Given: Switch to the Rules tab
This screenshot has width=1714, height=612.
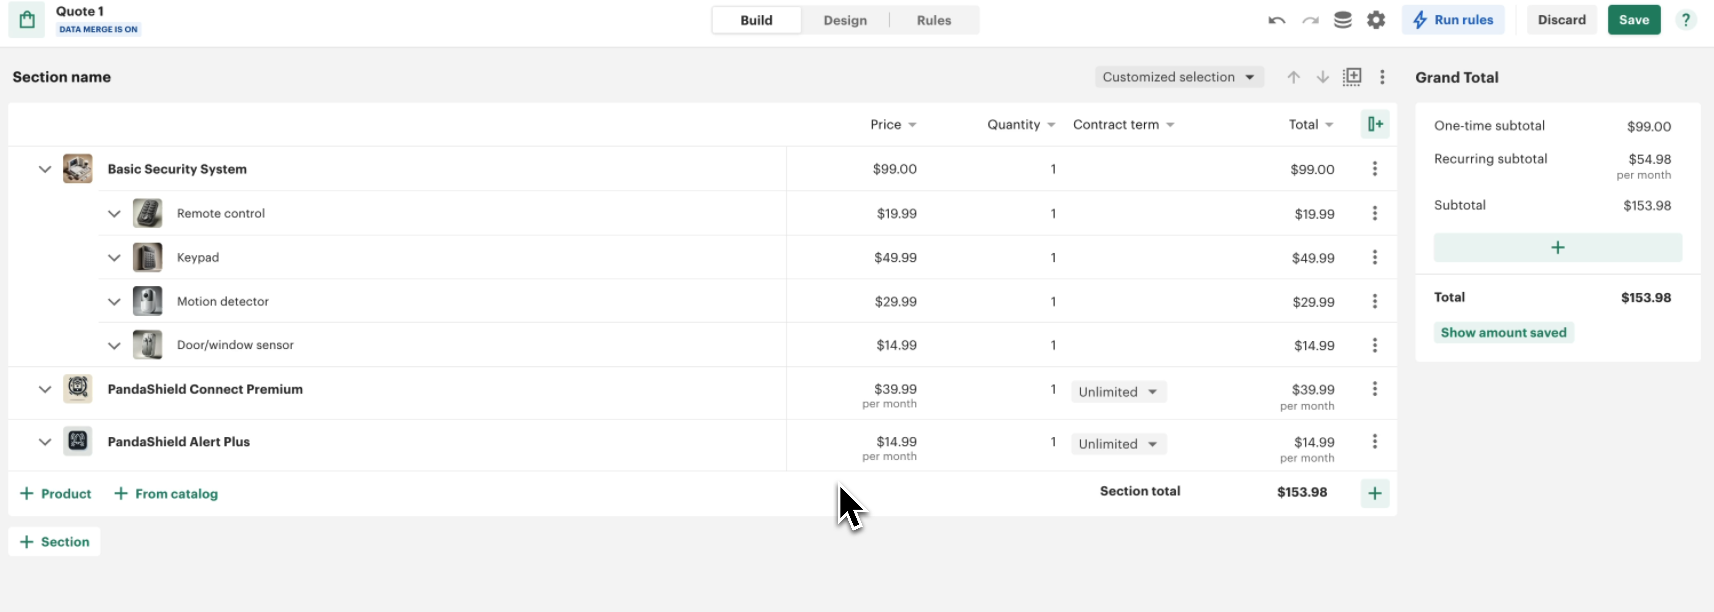Looking at the screenshot, I should point(933,20).
